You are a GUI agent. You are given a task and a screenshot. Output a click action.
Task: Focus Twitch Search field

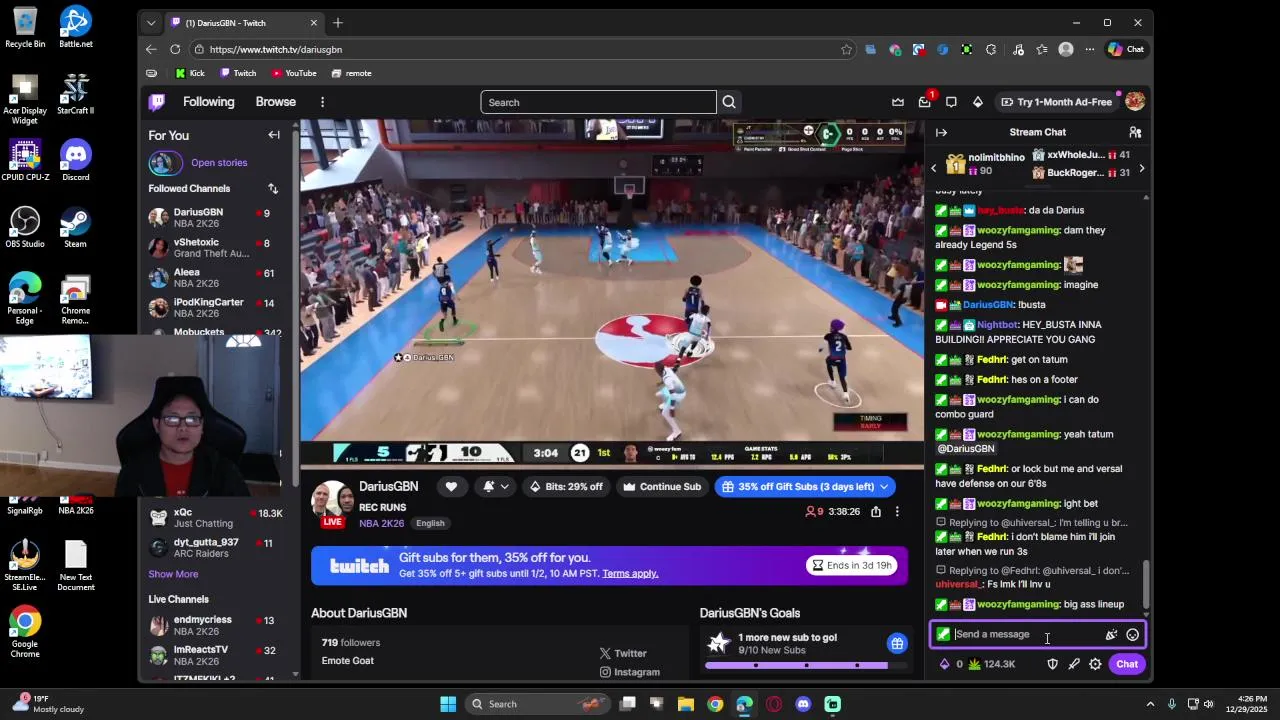[598, 102]
